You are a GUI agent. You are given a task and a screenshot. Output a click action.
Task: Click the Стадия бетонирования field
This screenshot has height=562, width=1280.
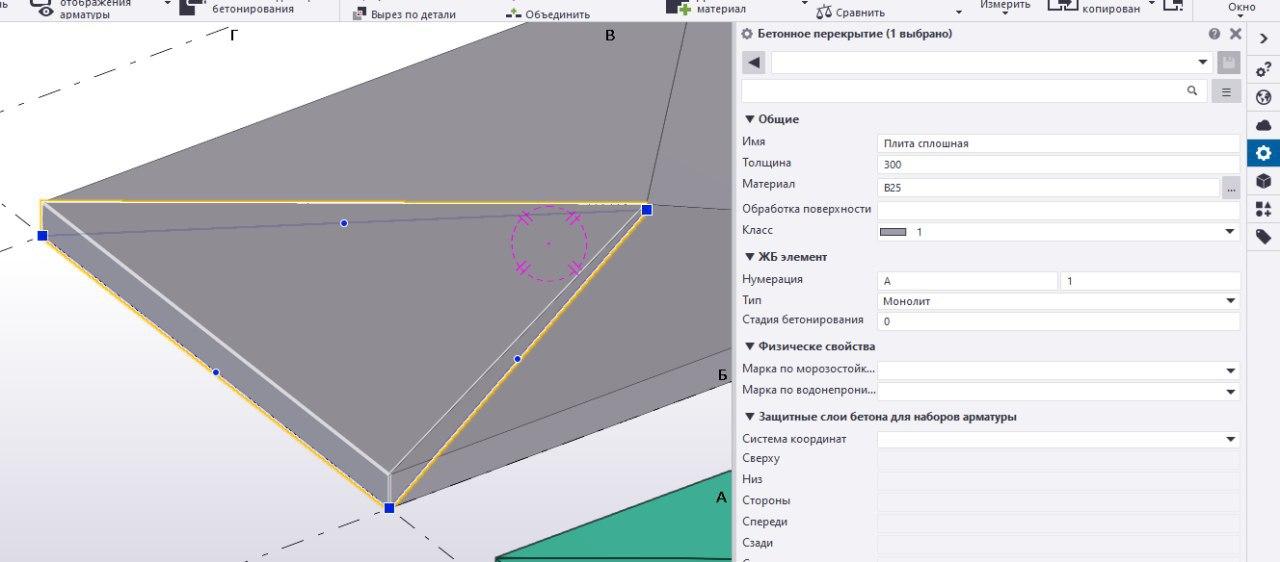click(1058, 322)
